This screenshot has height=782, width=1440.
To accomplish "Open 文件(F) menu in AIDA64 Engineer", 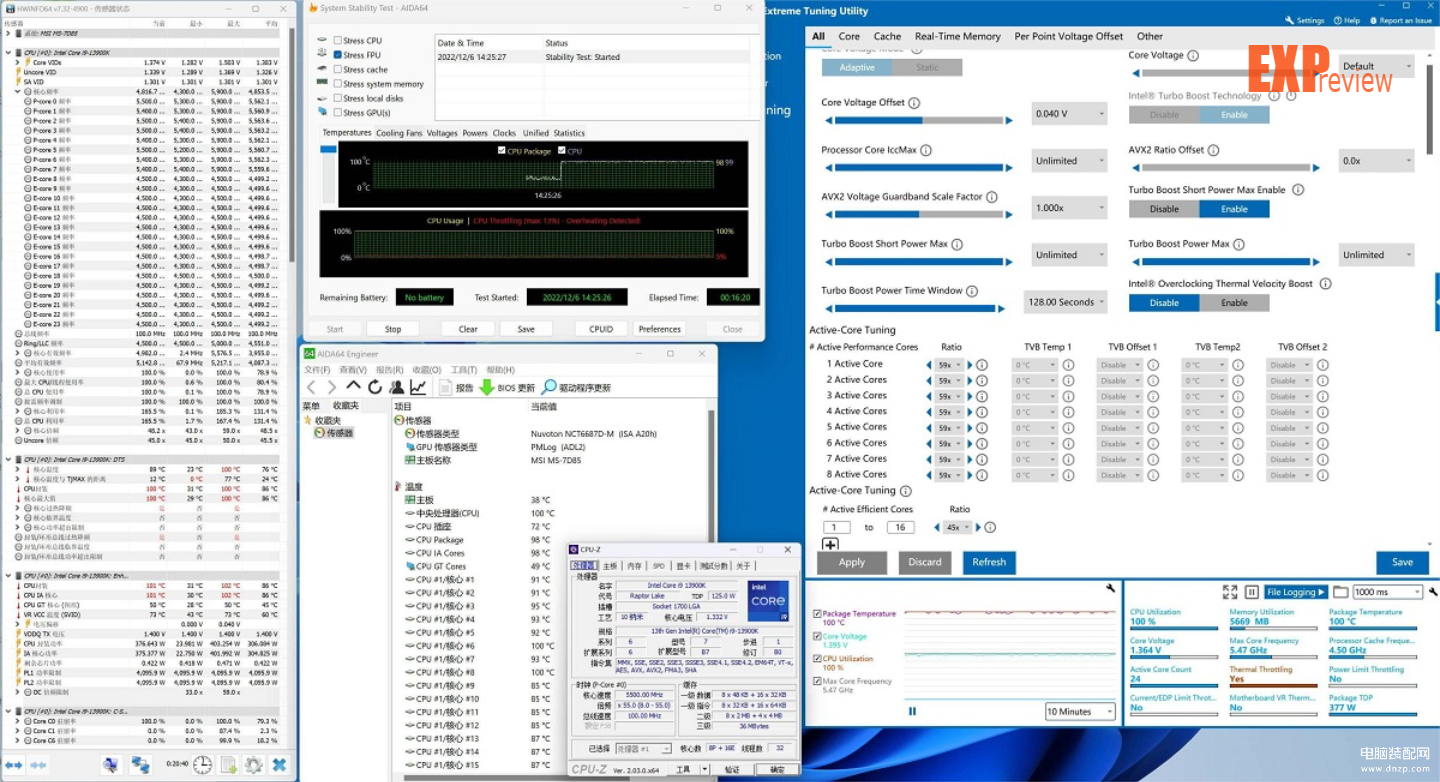I will tap(317, 370).
